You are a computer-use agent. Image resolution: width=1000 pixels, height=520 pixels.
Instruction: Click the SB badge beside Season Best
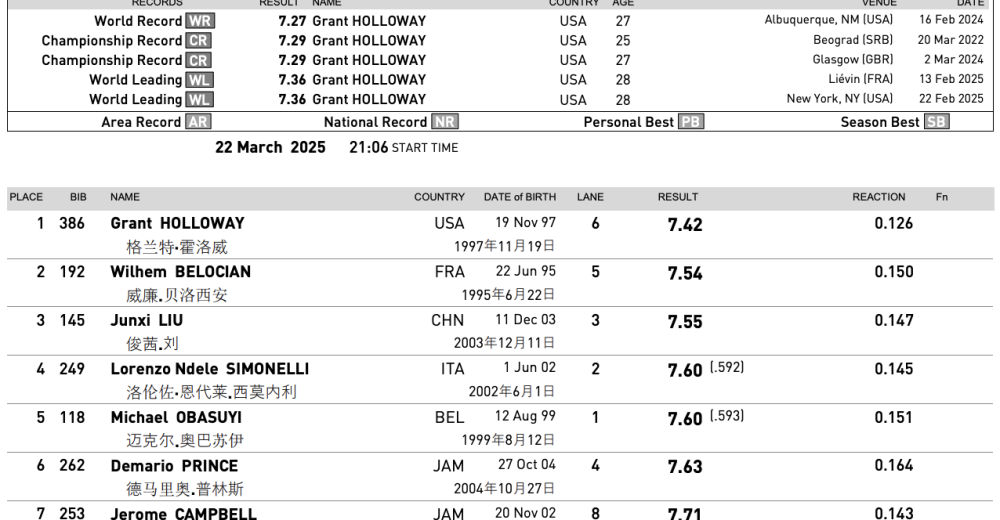click(x=937, y=122)
